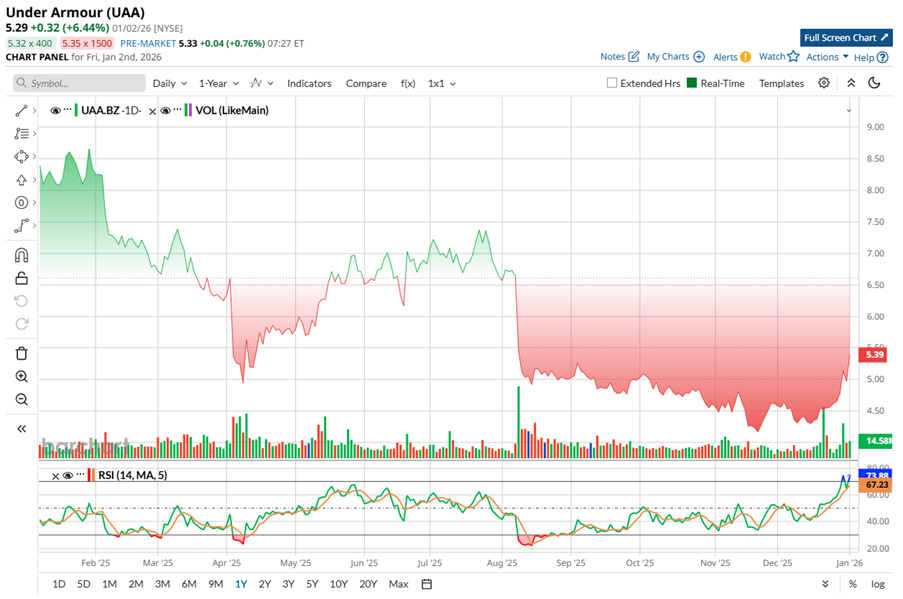Click the 67.23 RSI value label

pos(876,485)
